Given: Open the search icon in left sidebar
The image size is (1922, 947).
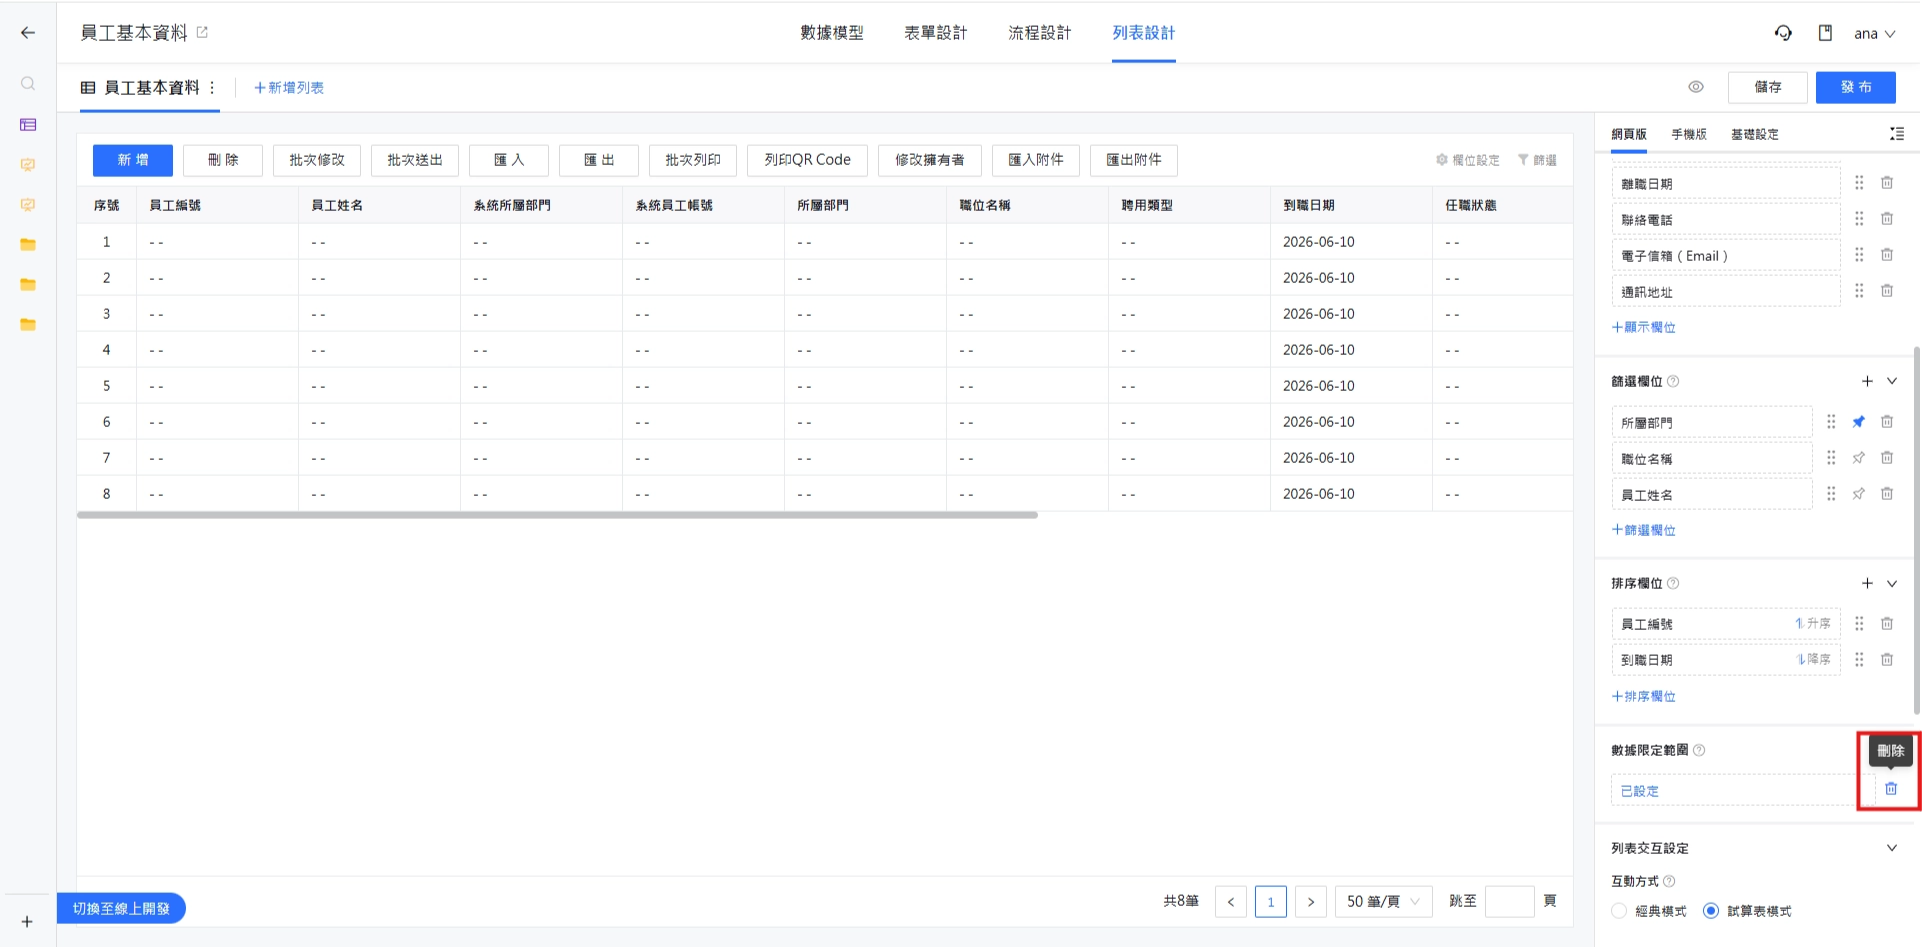Looking at the screenshot, I should (x=28, y=84).
